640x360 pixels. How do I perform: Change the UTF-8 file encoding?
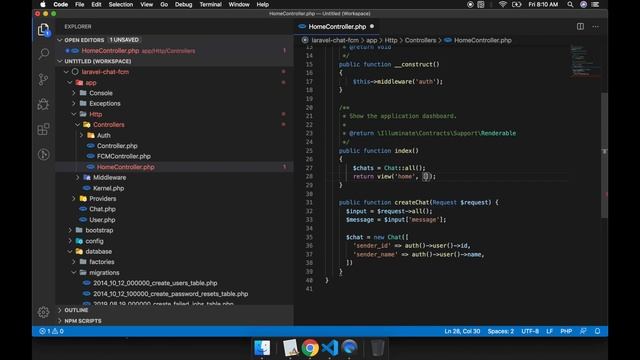click(x=530, y=331)
